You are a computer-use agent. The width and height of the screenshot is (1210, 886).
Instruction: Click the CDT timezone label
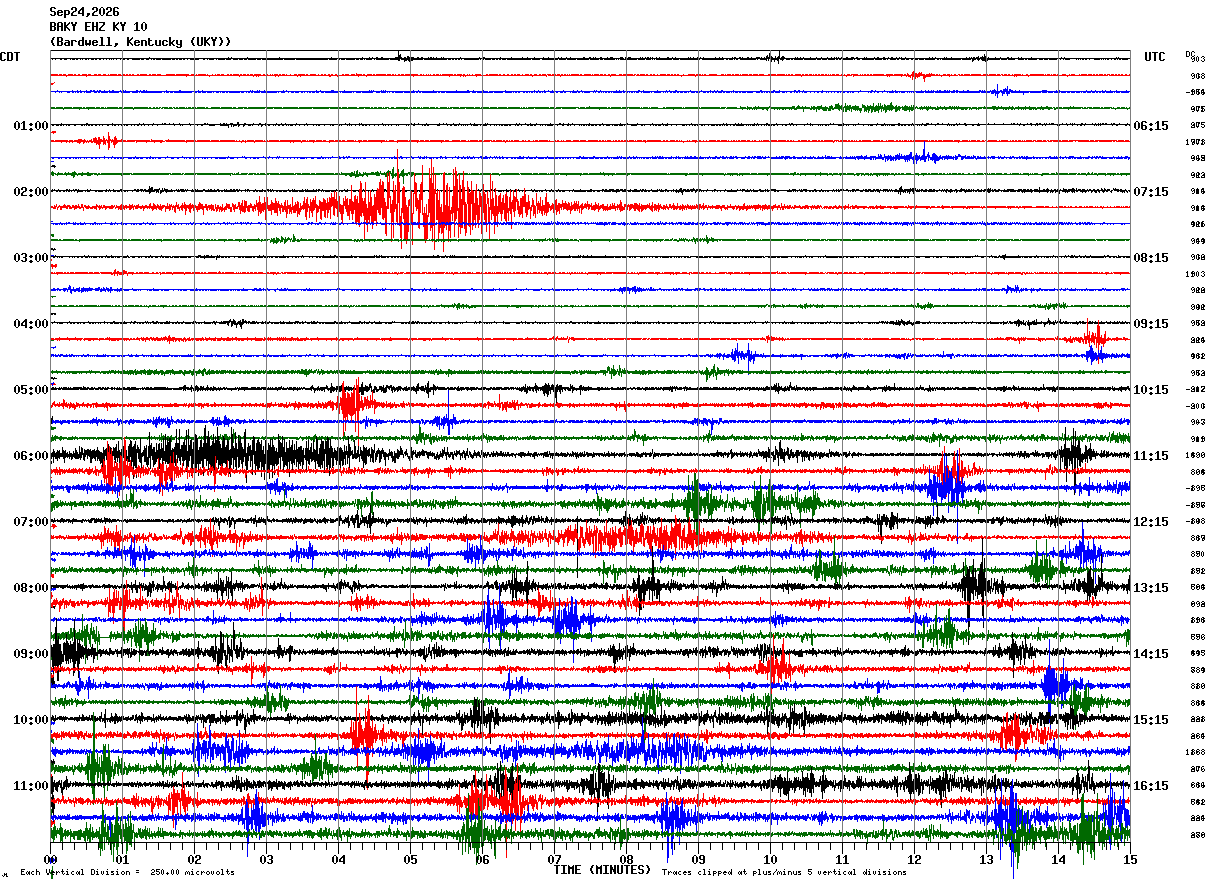pyautogui.click(x=10, y=57)
